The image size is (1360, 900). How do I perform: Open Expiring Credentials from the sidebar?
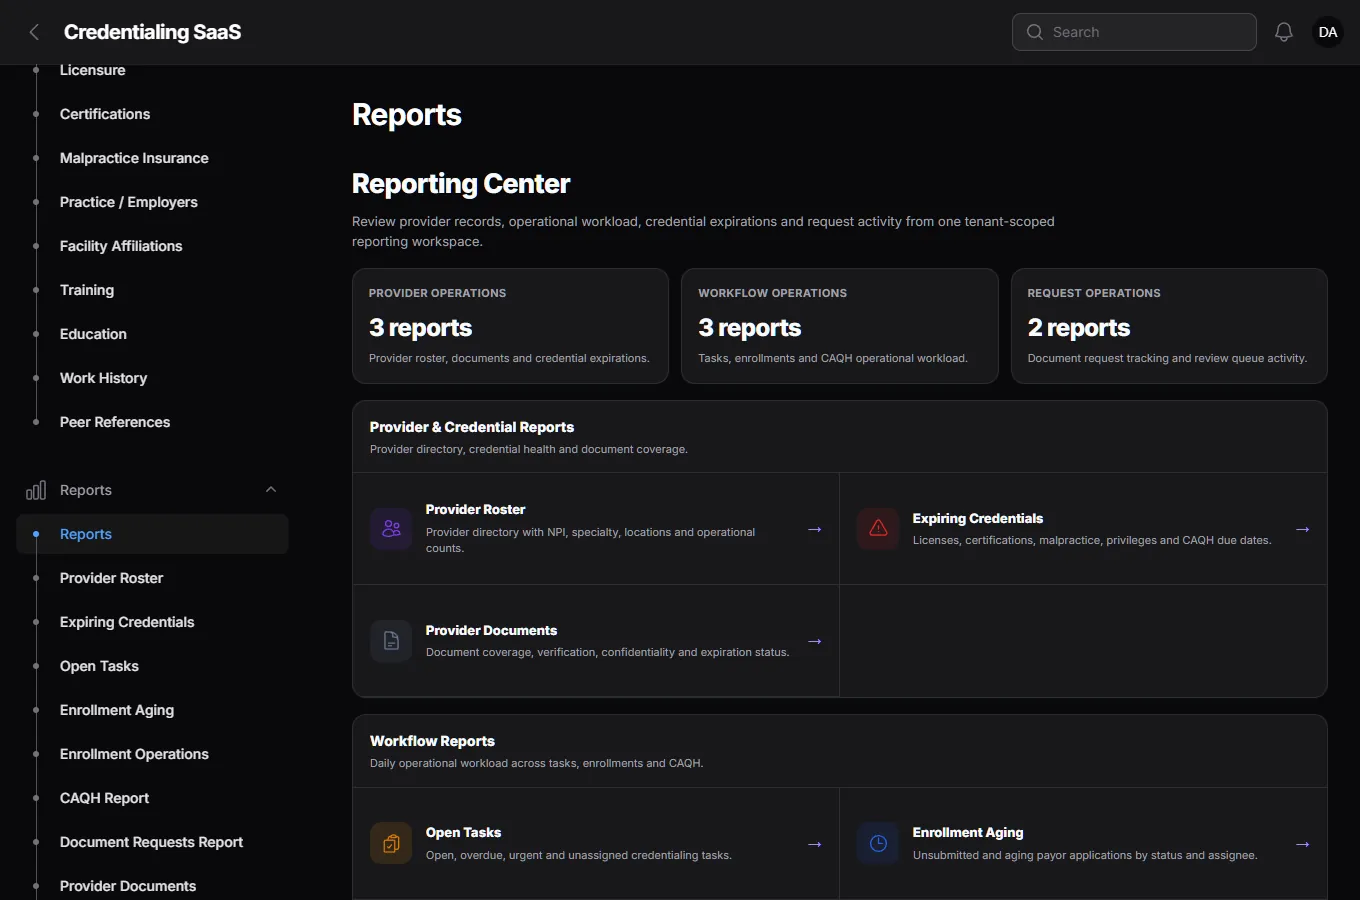click(x=127, y=622)
